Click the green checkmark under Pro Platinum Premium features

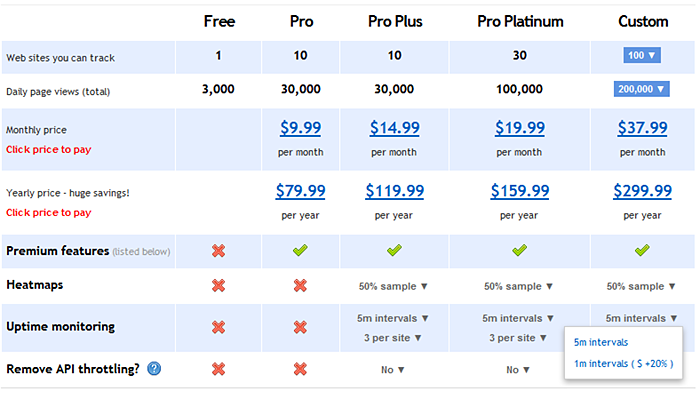click(x=519, y=250)
